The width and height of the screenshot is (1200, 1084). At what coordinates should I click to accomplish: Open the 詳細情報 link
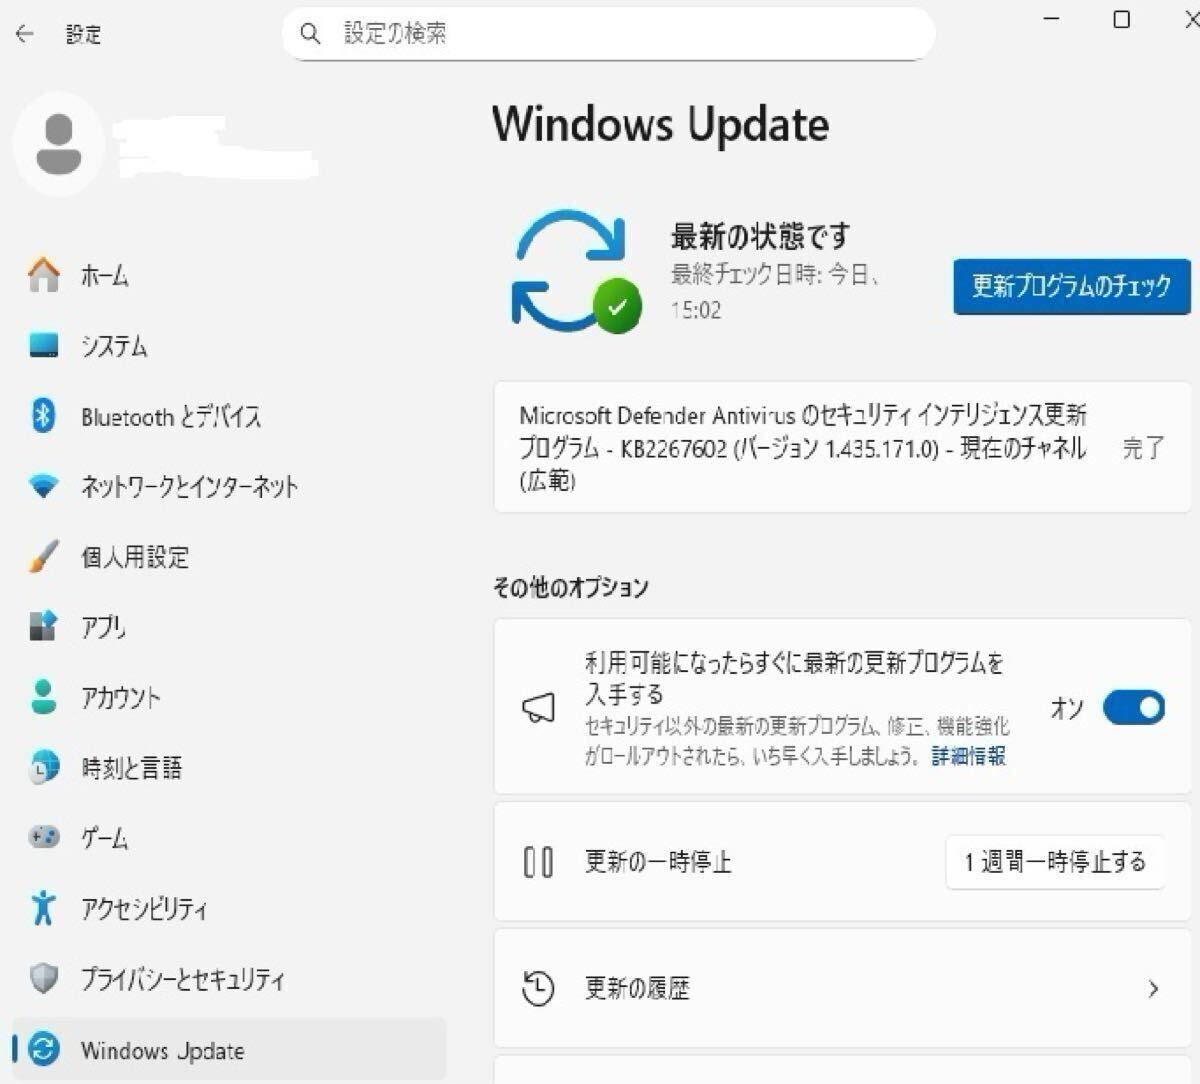click(x=966, y=758)
